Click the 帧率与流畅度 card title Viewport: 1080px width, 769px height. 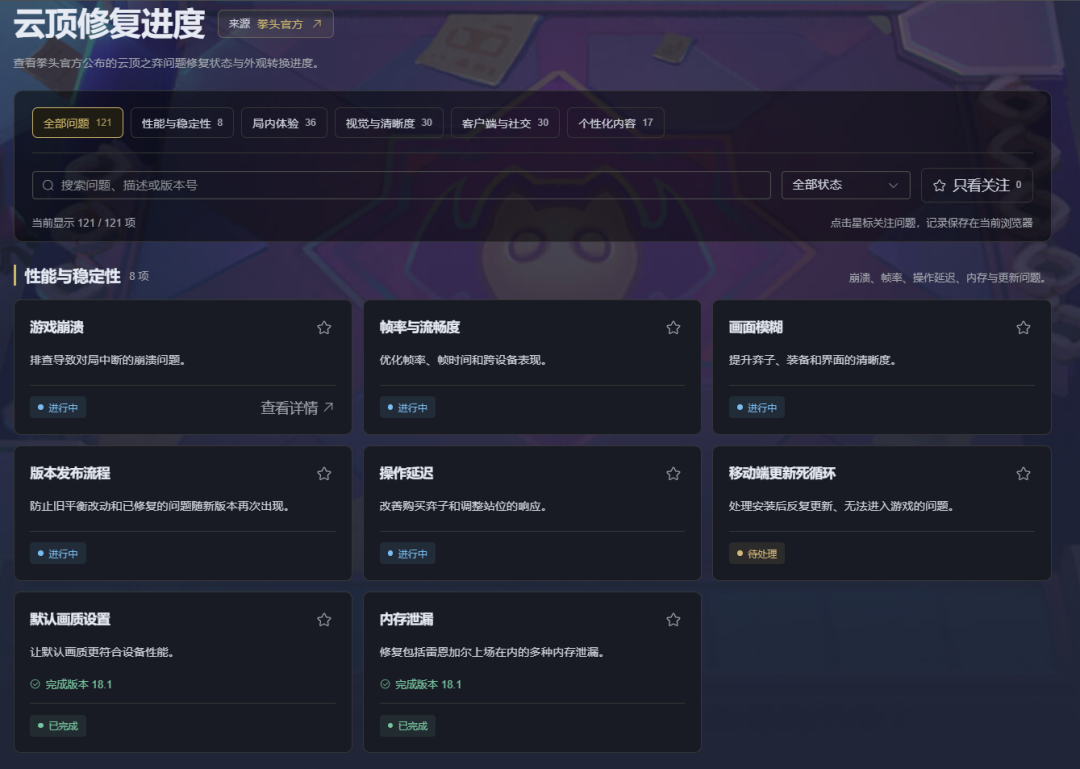pos(419,327)
